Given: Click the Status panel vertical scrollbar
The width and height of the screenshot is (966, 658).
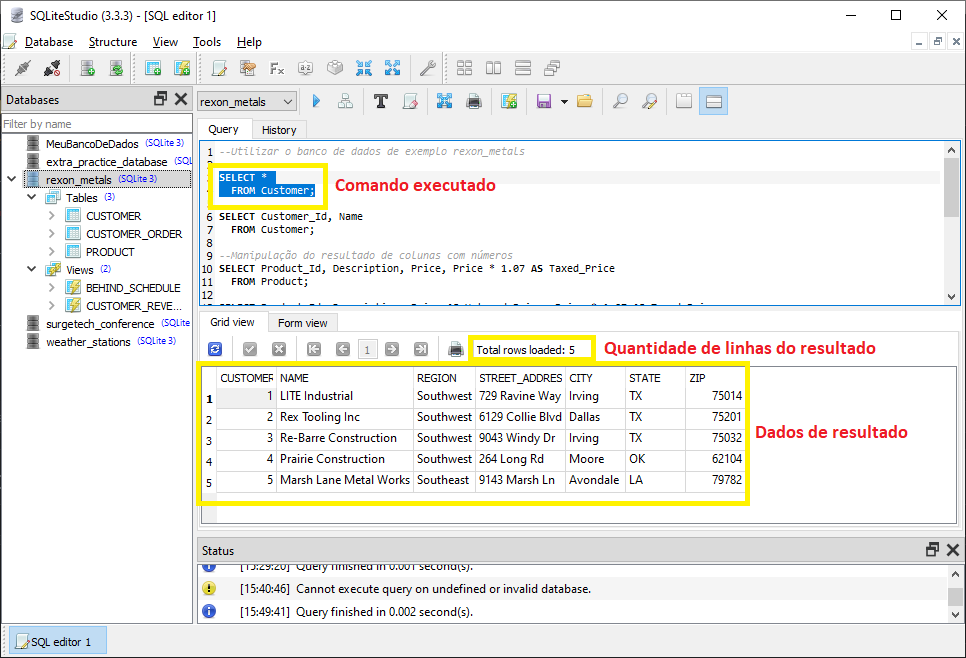Looking at the screenshot, I should [955, 594].
